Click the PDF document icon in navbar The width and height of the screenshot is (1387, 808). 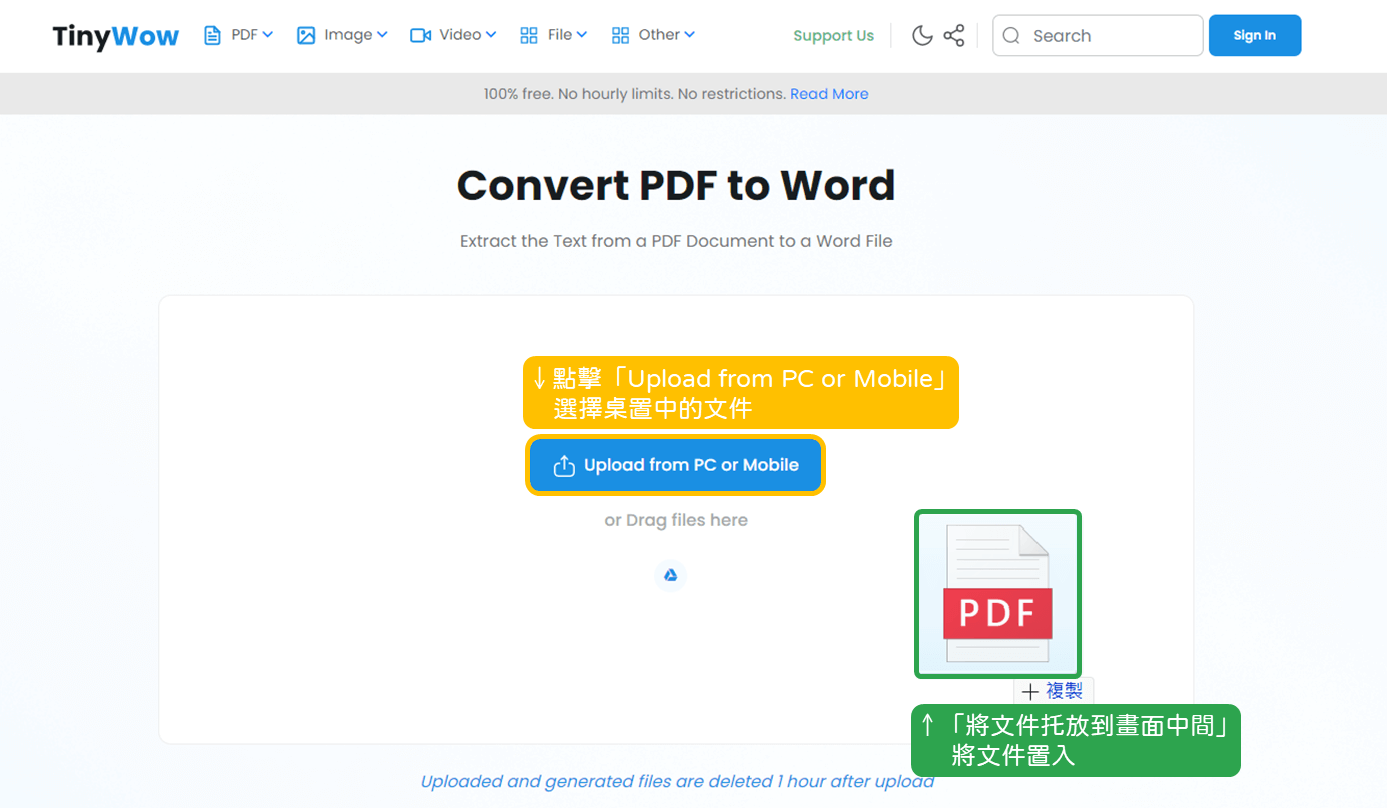pos(212,35)
